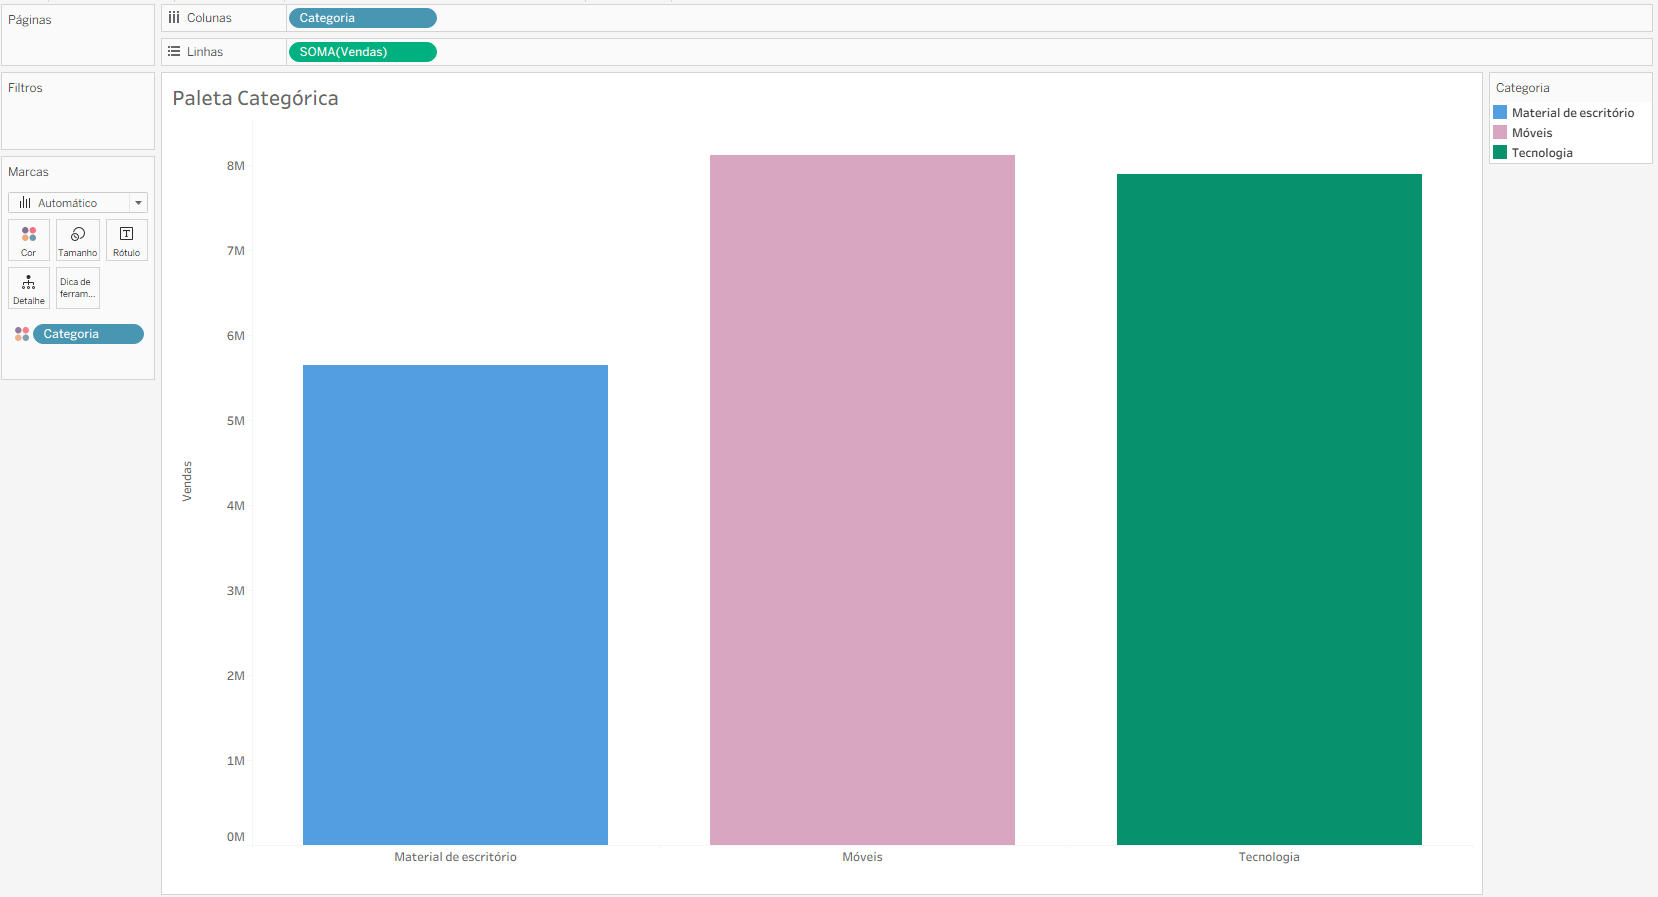The width and height of the screenshot is (1658, 897).
Task: Click the Rótulo (label) marks button
Action: click(127, 240)
